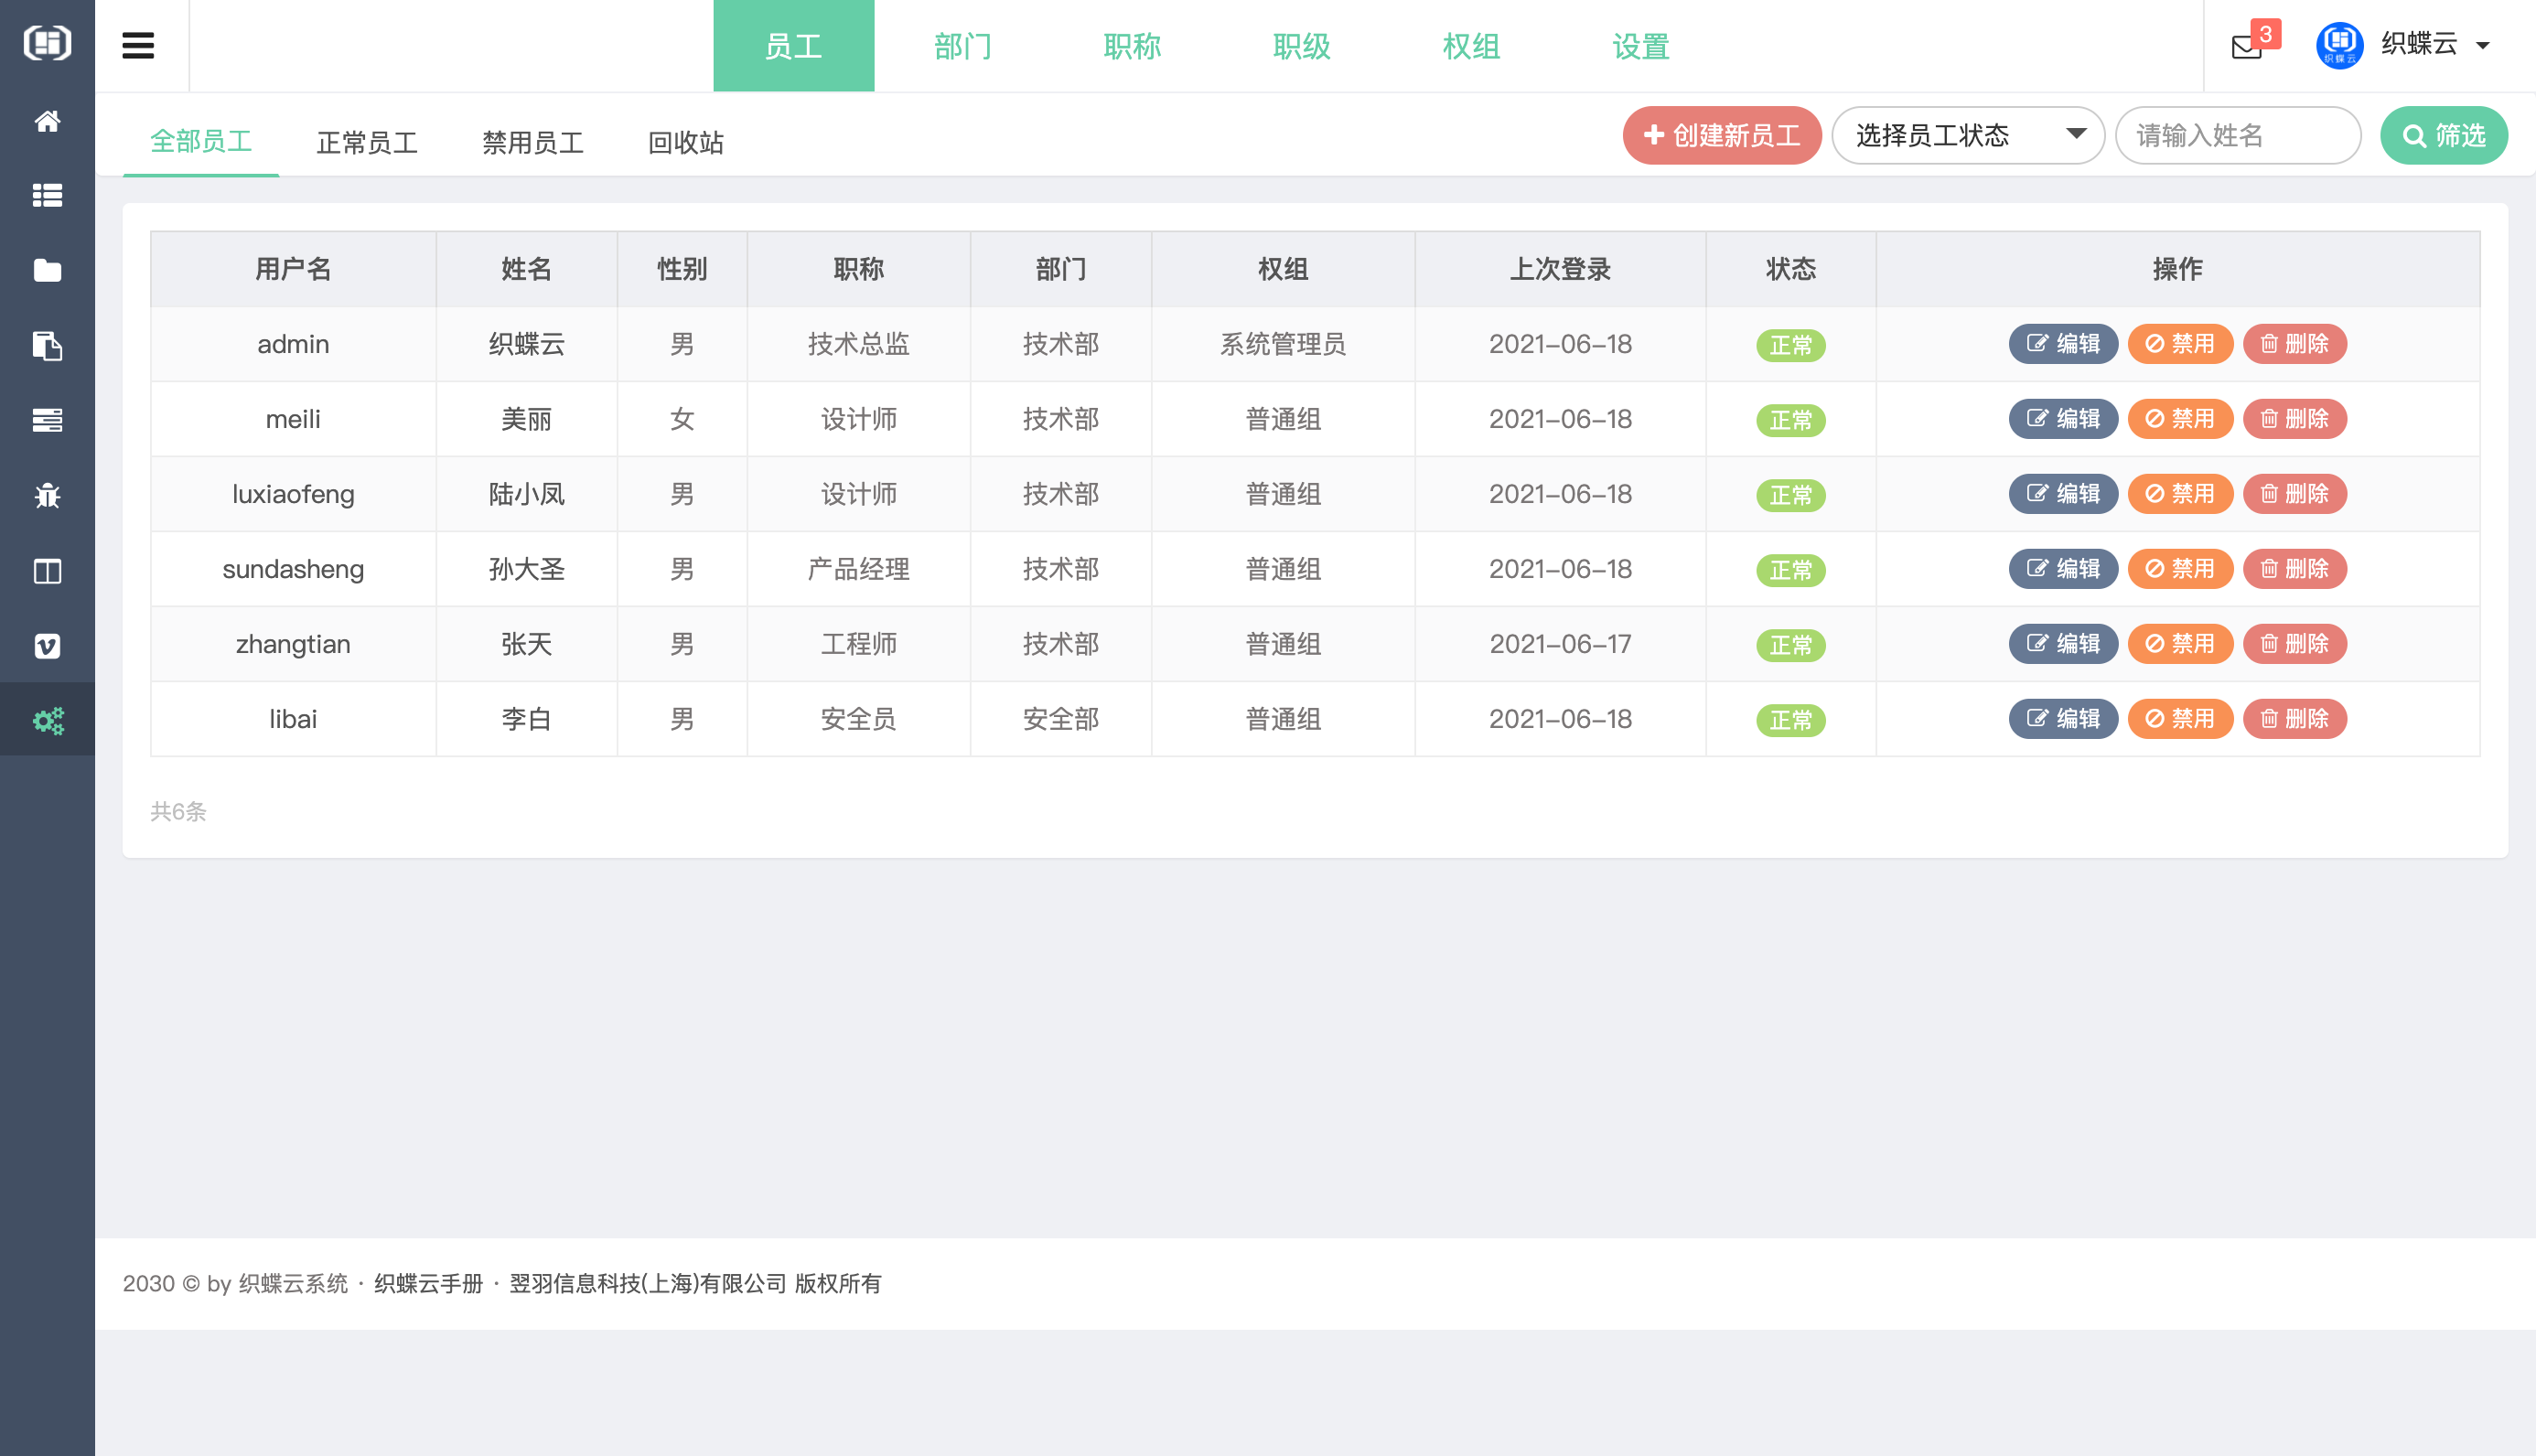This screenshot has height=1456, width=2536.
Task: Switch to the 部门 top tab
Action: [962, 46]
